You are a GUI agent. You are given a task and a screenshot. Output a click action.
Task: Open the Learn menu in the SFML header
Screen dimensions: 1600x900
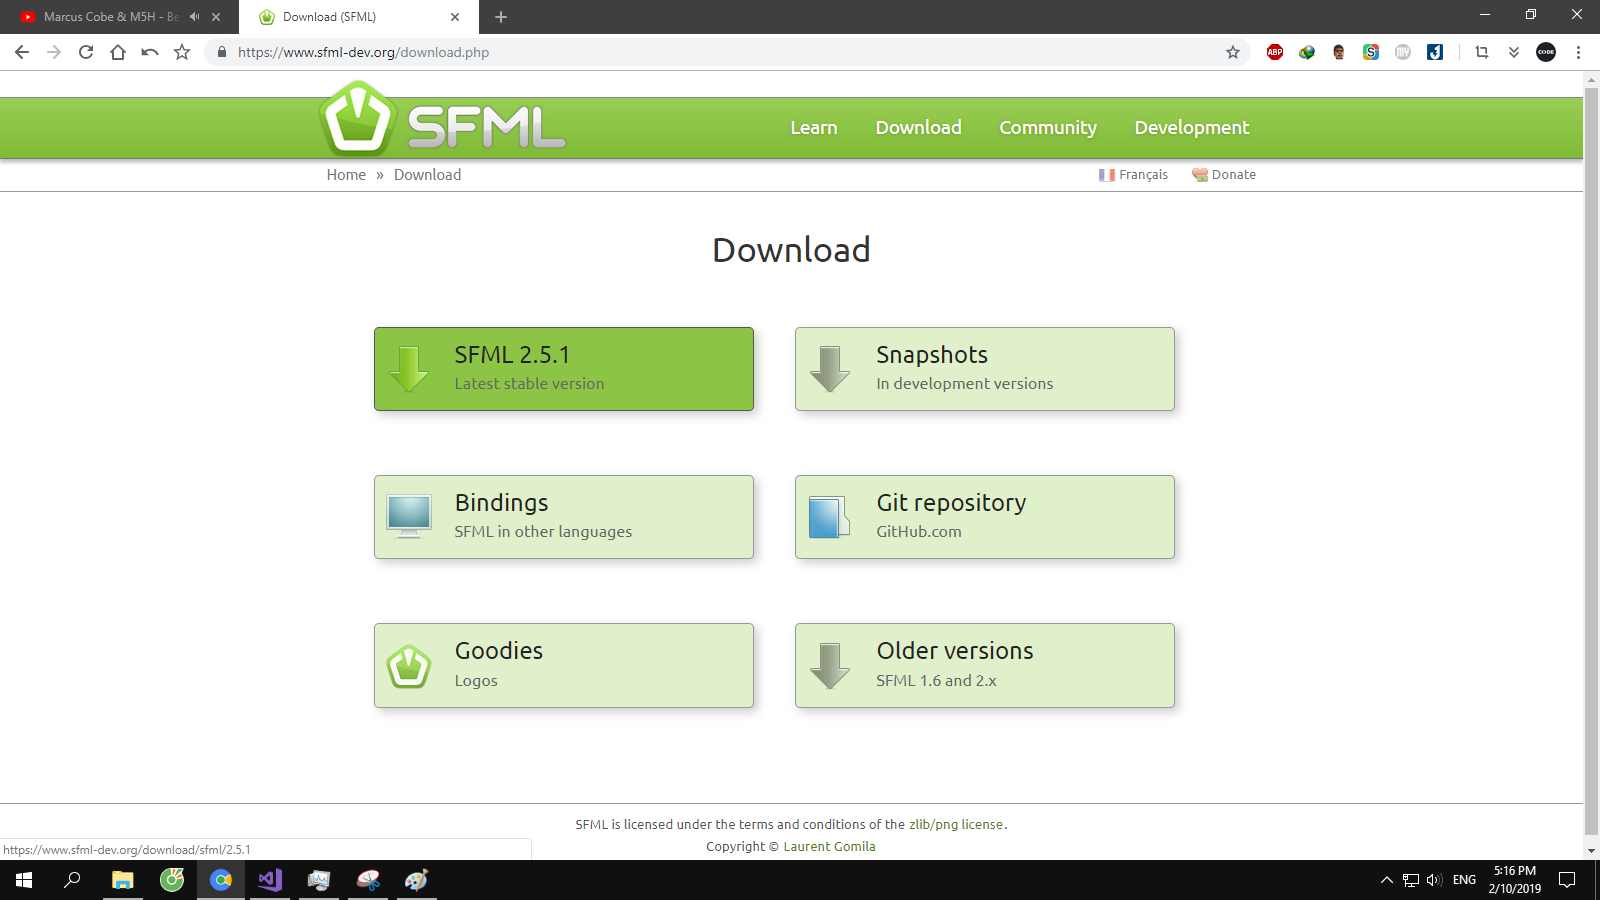pos(814,128)
